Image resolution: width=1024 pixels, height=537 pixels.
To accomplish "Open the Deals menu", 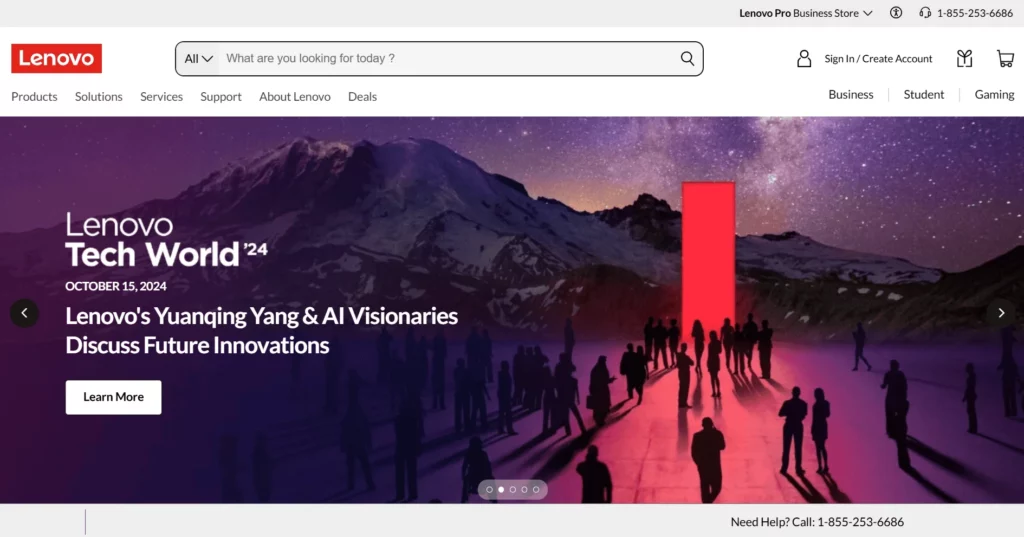I will coord(362,97).
